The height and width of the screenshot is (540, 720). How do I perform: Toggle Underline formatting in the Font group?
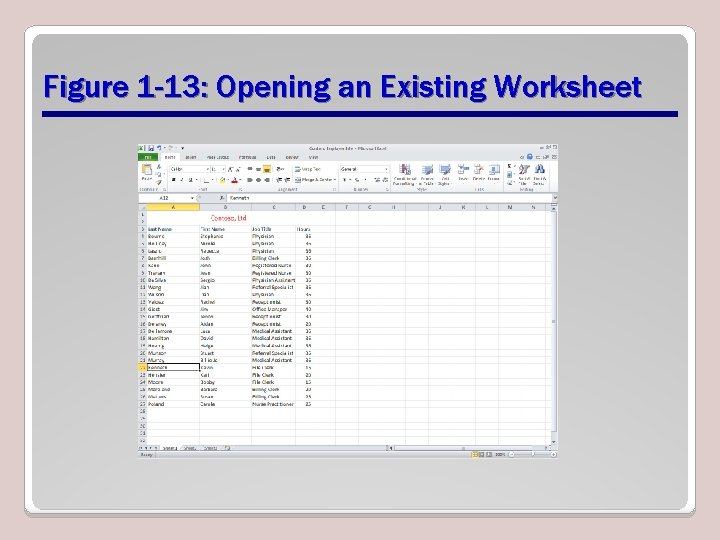[x=190, y=180]
